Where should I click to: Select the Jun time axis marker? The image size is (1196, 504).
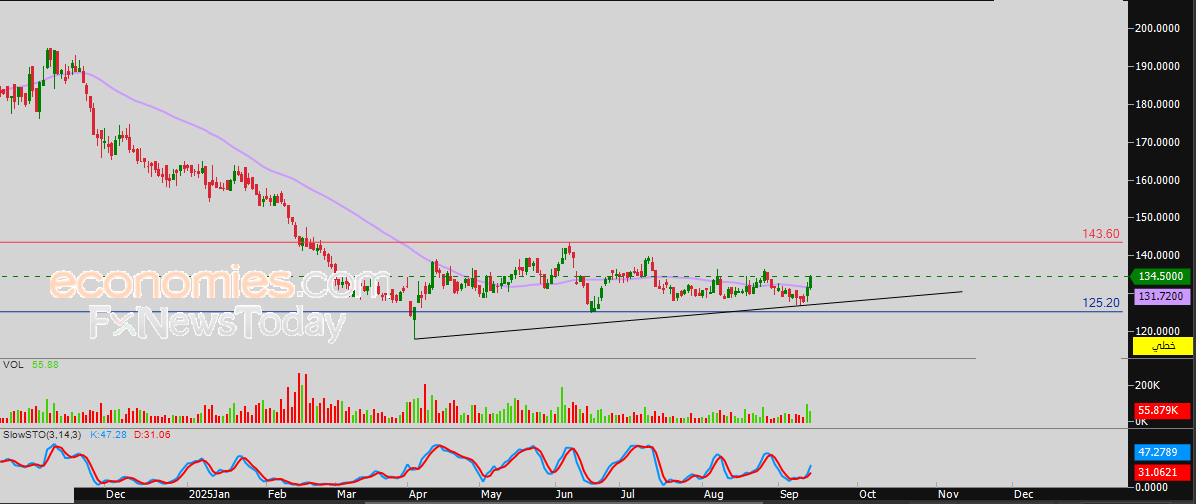[x=564, y=495]
